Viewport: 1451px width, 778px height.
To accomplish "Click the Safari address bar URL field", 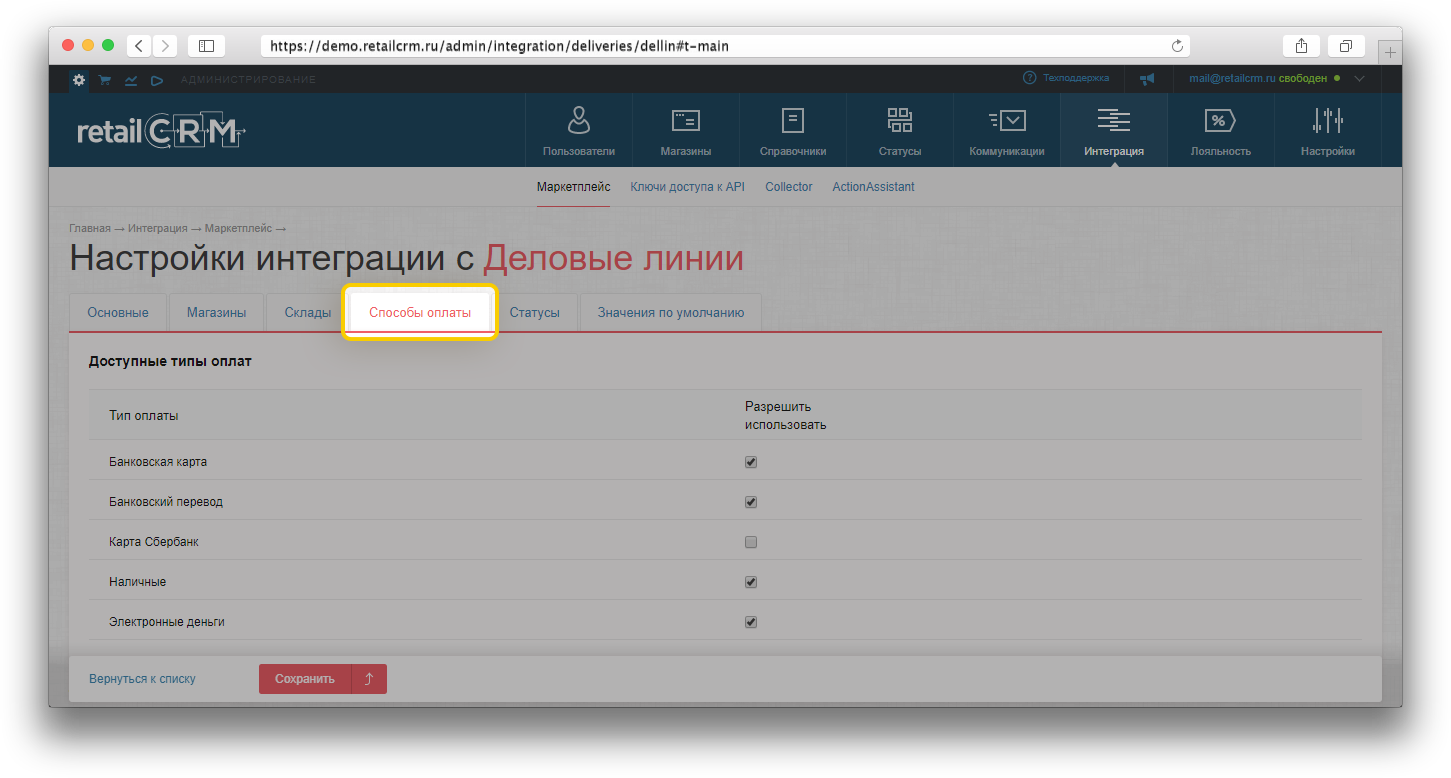I will pyautogui.click(x=726, y=46).
